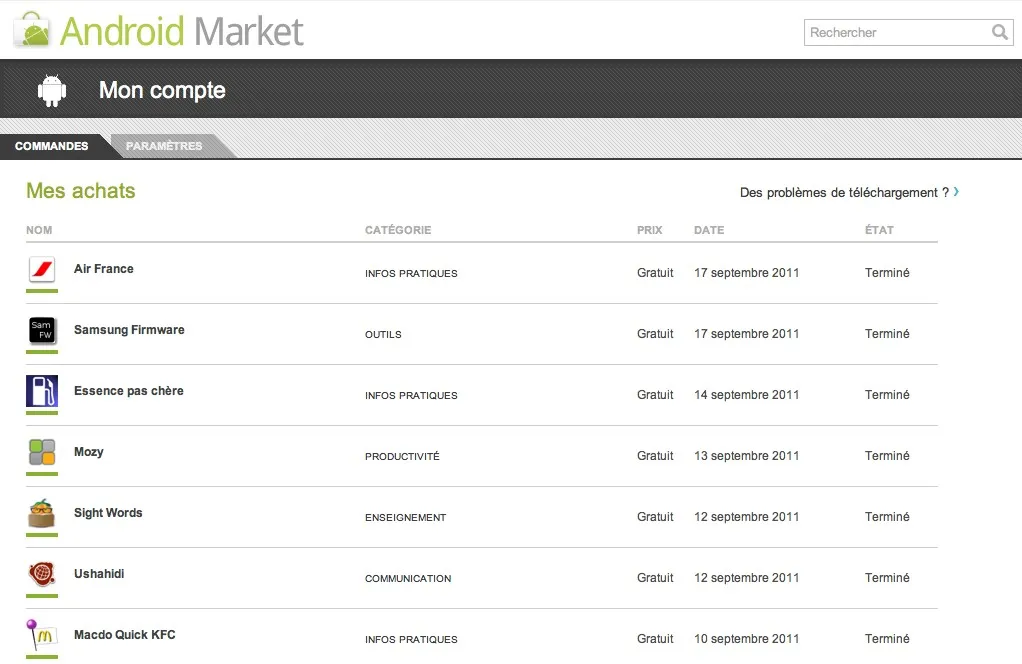Screen dimensions: 1022x664
Task: Switch to the Commandes tab
Action: [x=51, y=146]
